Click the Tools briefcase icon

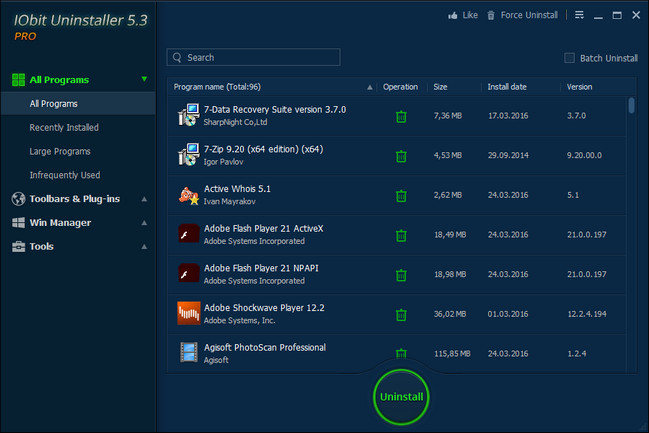tap(18, 247)
